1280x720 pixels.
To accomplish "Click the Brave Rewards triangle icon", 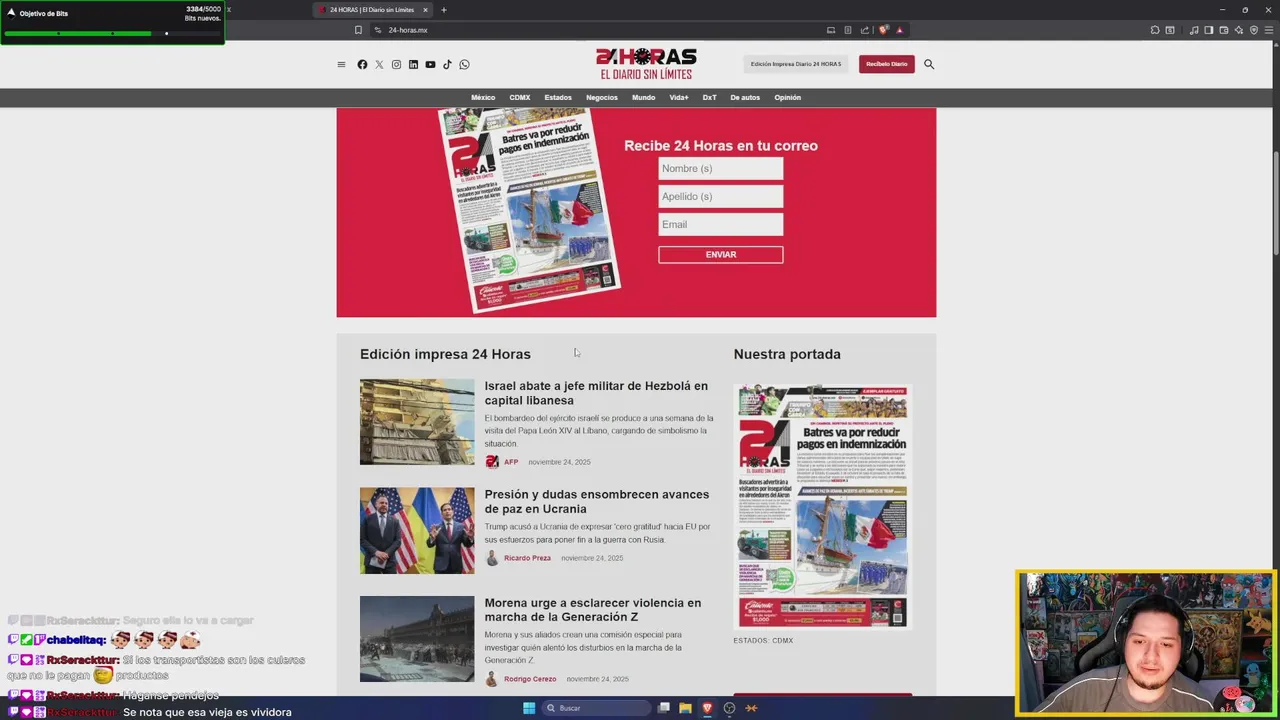I will tap(899, 30).
